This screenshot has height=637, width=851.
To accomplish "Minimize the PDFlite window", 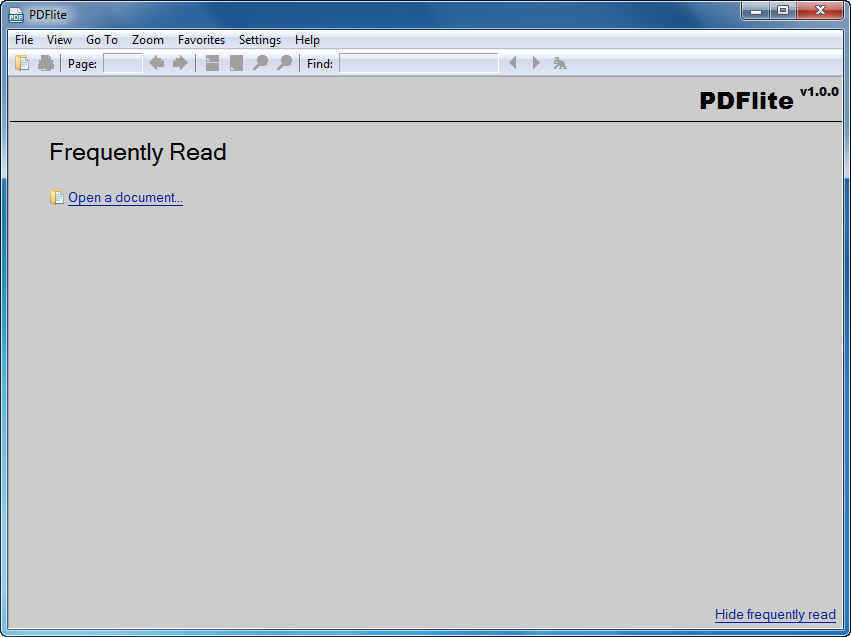I will pos(755,11).
